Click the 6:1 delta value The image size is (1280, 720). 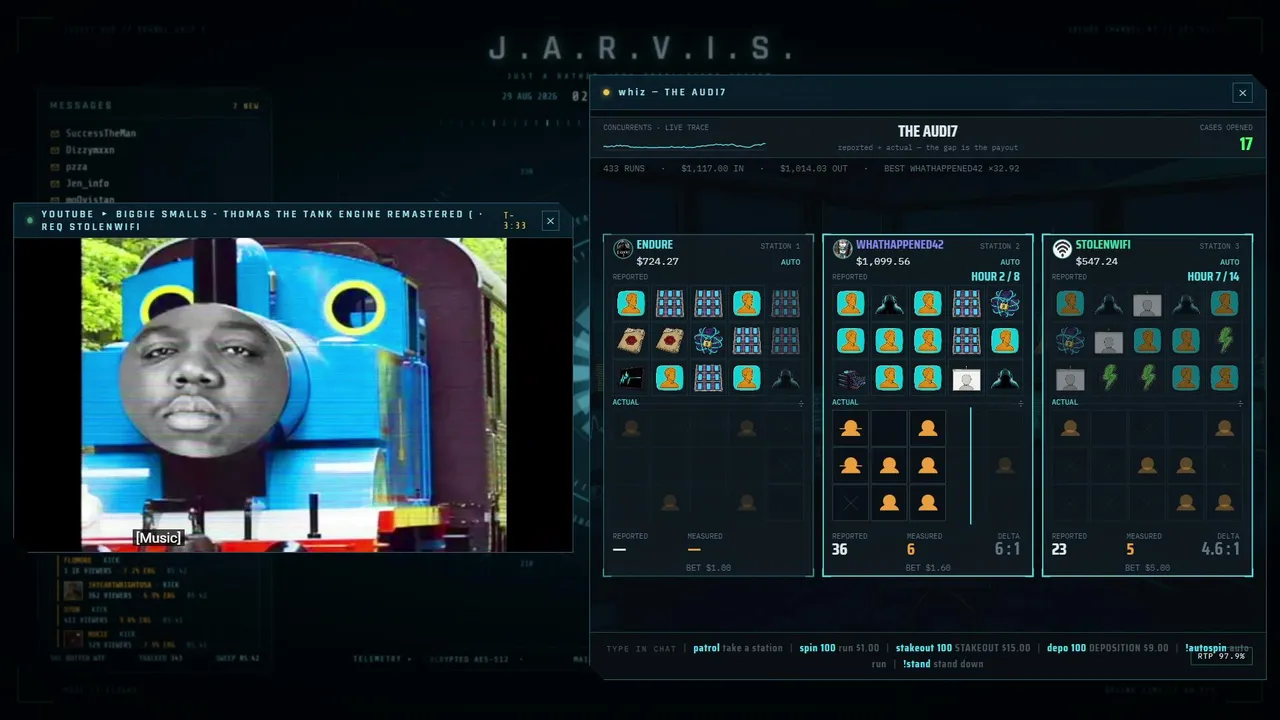[x=1007, y=549]
